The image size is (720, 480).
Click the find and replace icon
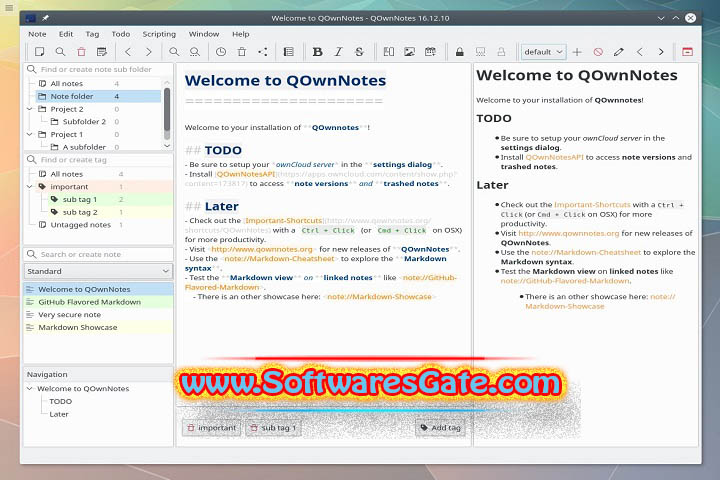pos(195,52)
